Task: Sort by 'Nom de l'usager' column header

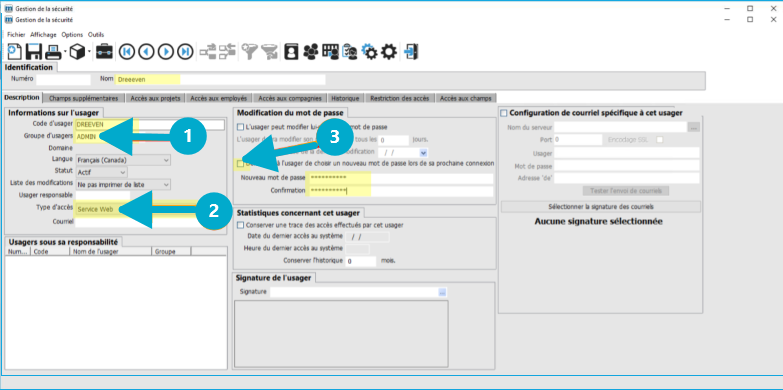Action: tap(110, 252)
